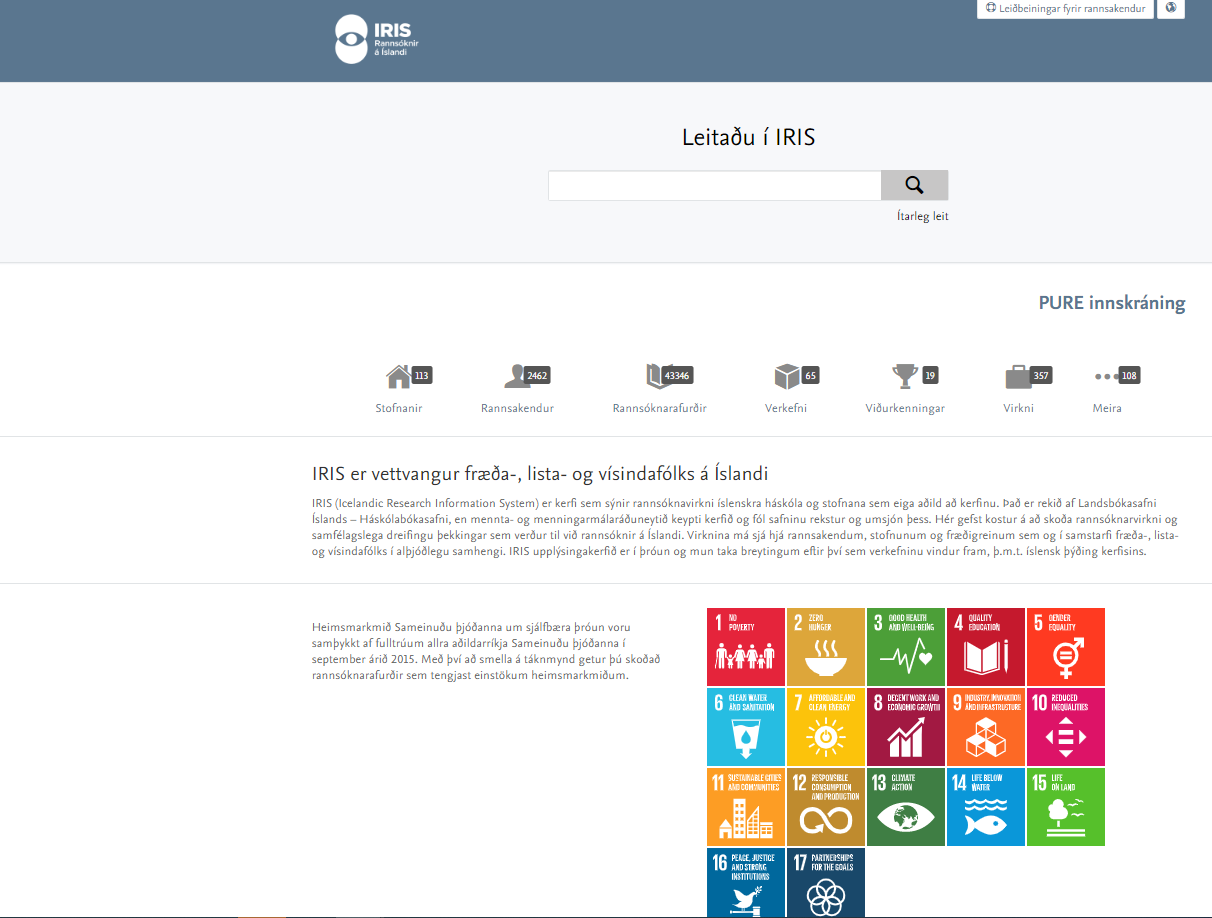Select the Climate Action goal tile
The width and height of the screenshot is (1212, 918).
click(x=906, y=807)
